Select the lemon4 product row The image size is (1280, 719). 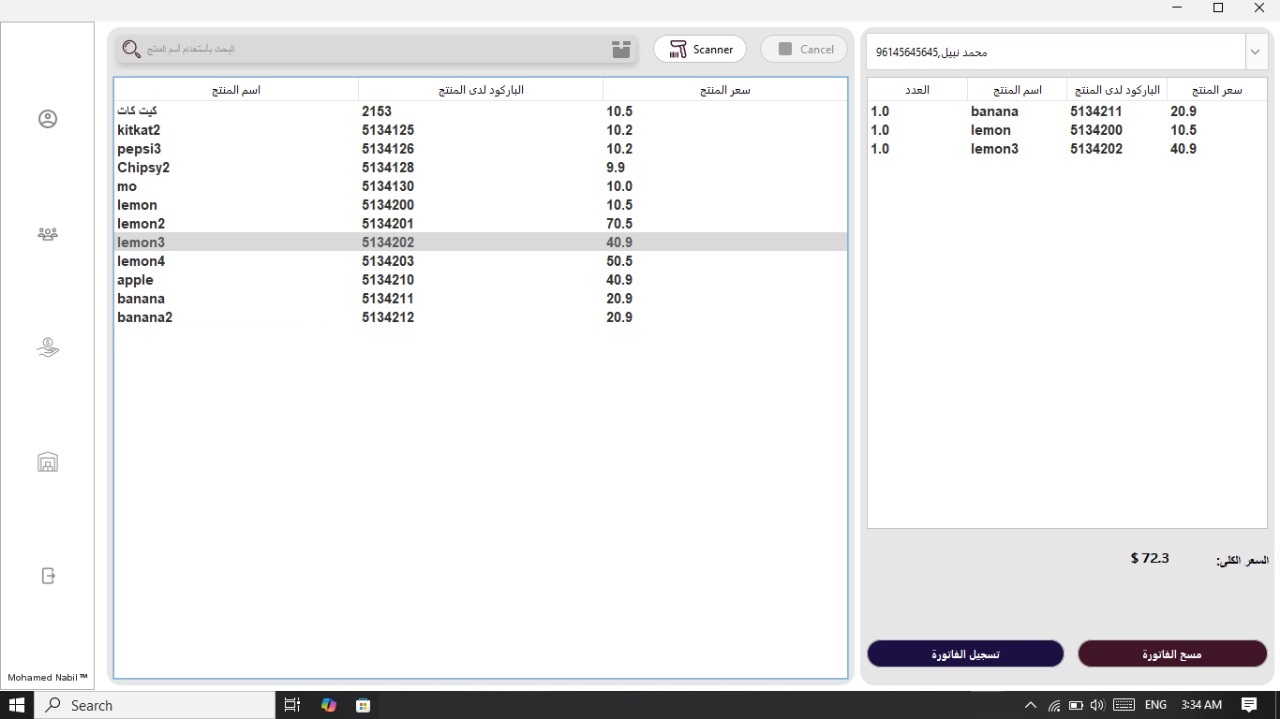[x=480, y=261]
